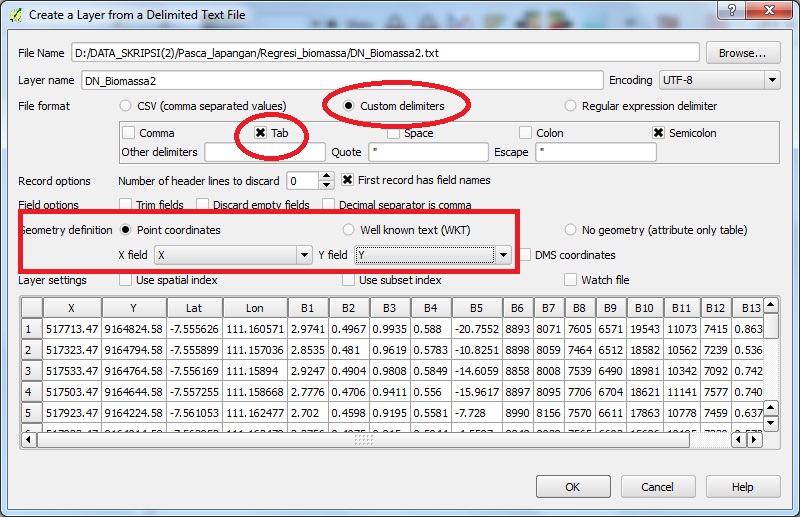Click the Y column header

point(134,308)
